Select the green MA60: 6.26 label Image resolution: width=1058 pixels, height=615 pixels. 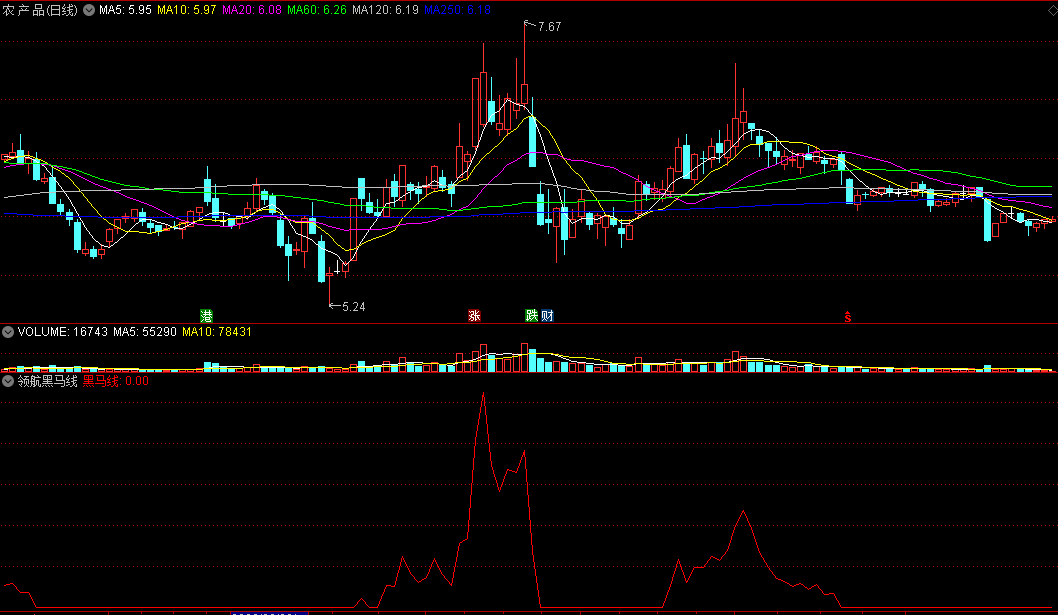coord(316,10)
